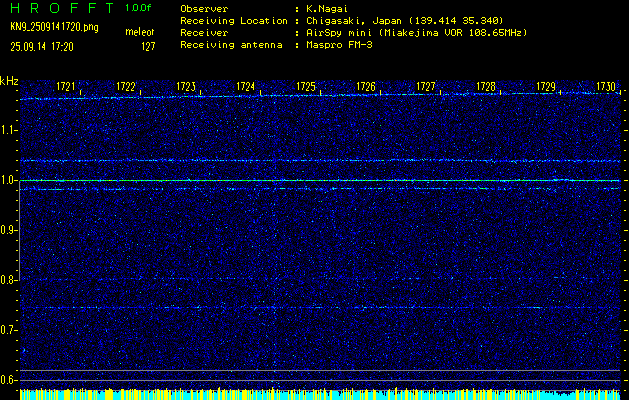Click the Receiver label
629x400 pixels.
point(204,33)
